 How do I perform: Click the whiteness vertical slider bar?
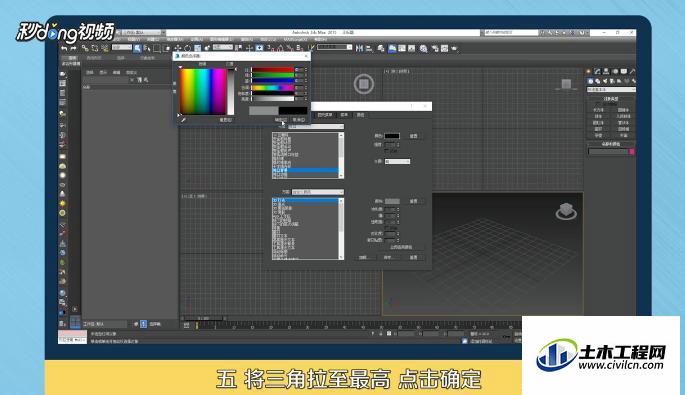(x=231, y=91)
